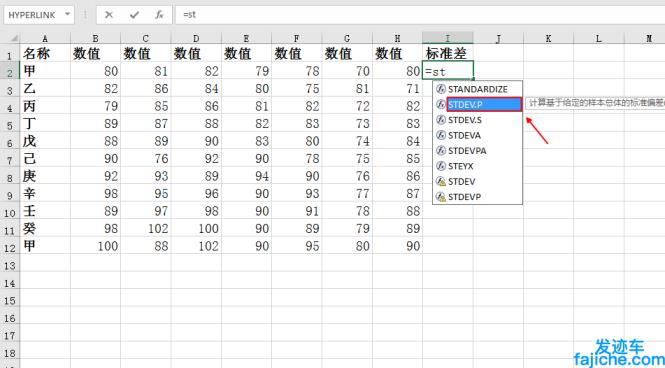
Task: Select the cell with name 乙
Action: (45, 89)
